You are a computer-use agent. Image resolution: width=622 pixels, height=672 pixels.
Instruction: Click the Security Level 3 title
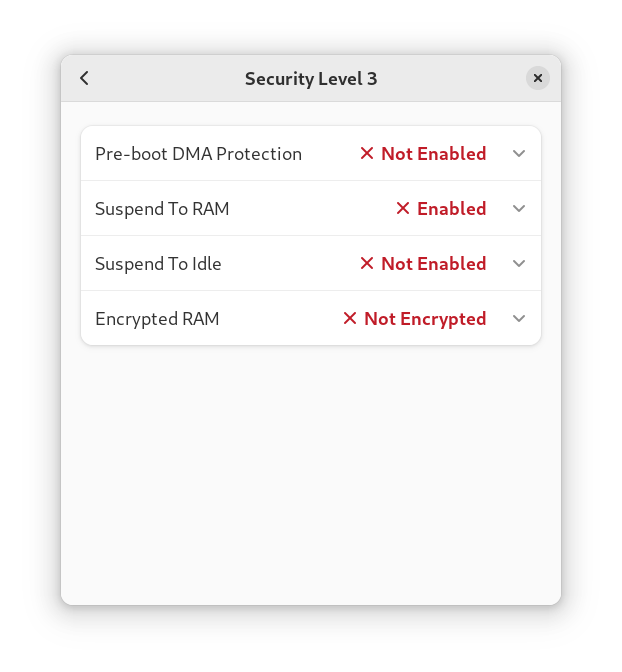(311, 79)
